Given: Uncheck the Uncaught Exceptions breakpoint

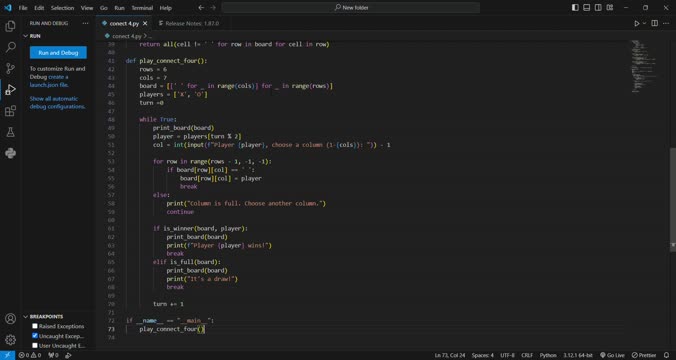Looking at the screenshot, I should pyautogui.click(x=35, y=335).
